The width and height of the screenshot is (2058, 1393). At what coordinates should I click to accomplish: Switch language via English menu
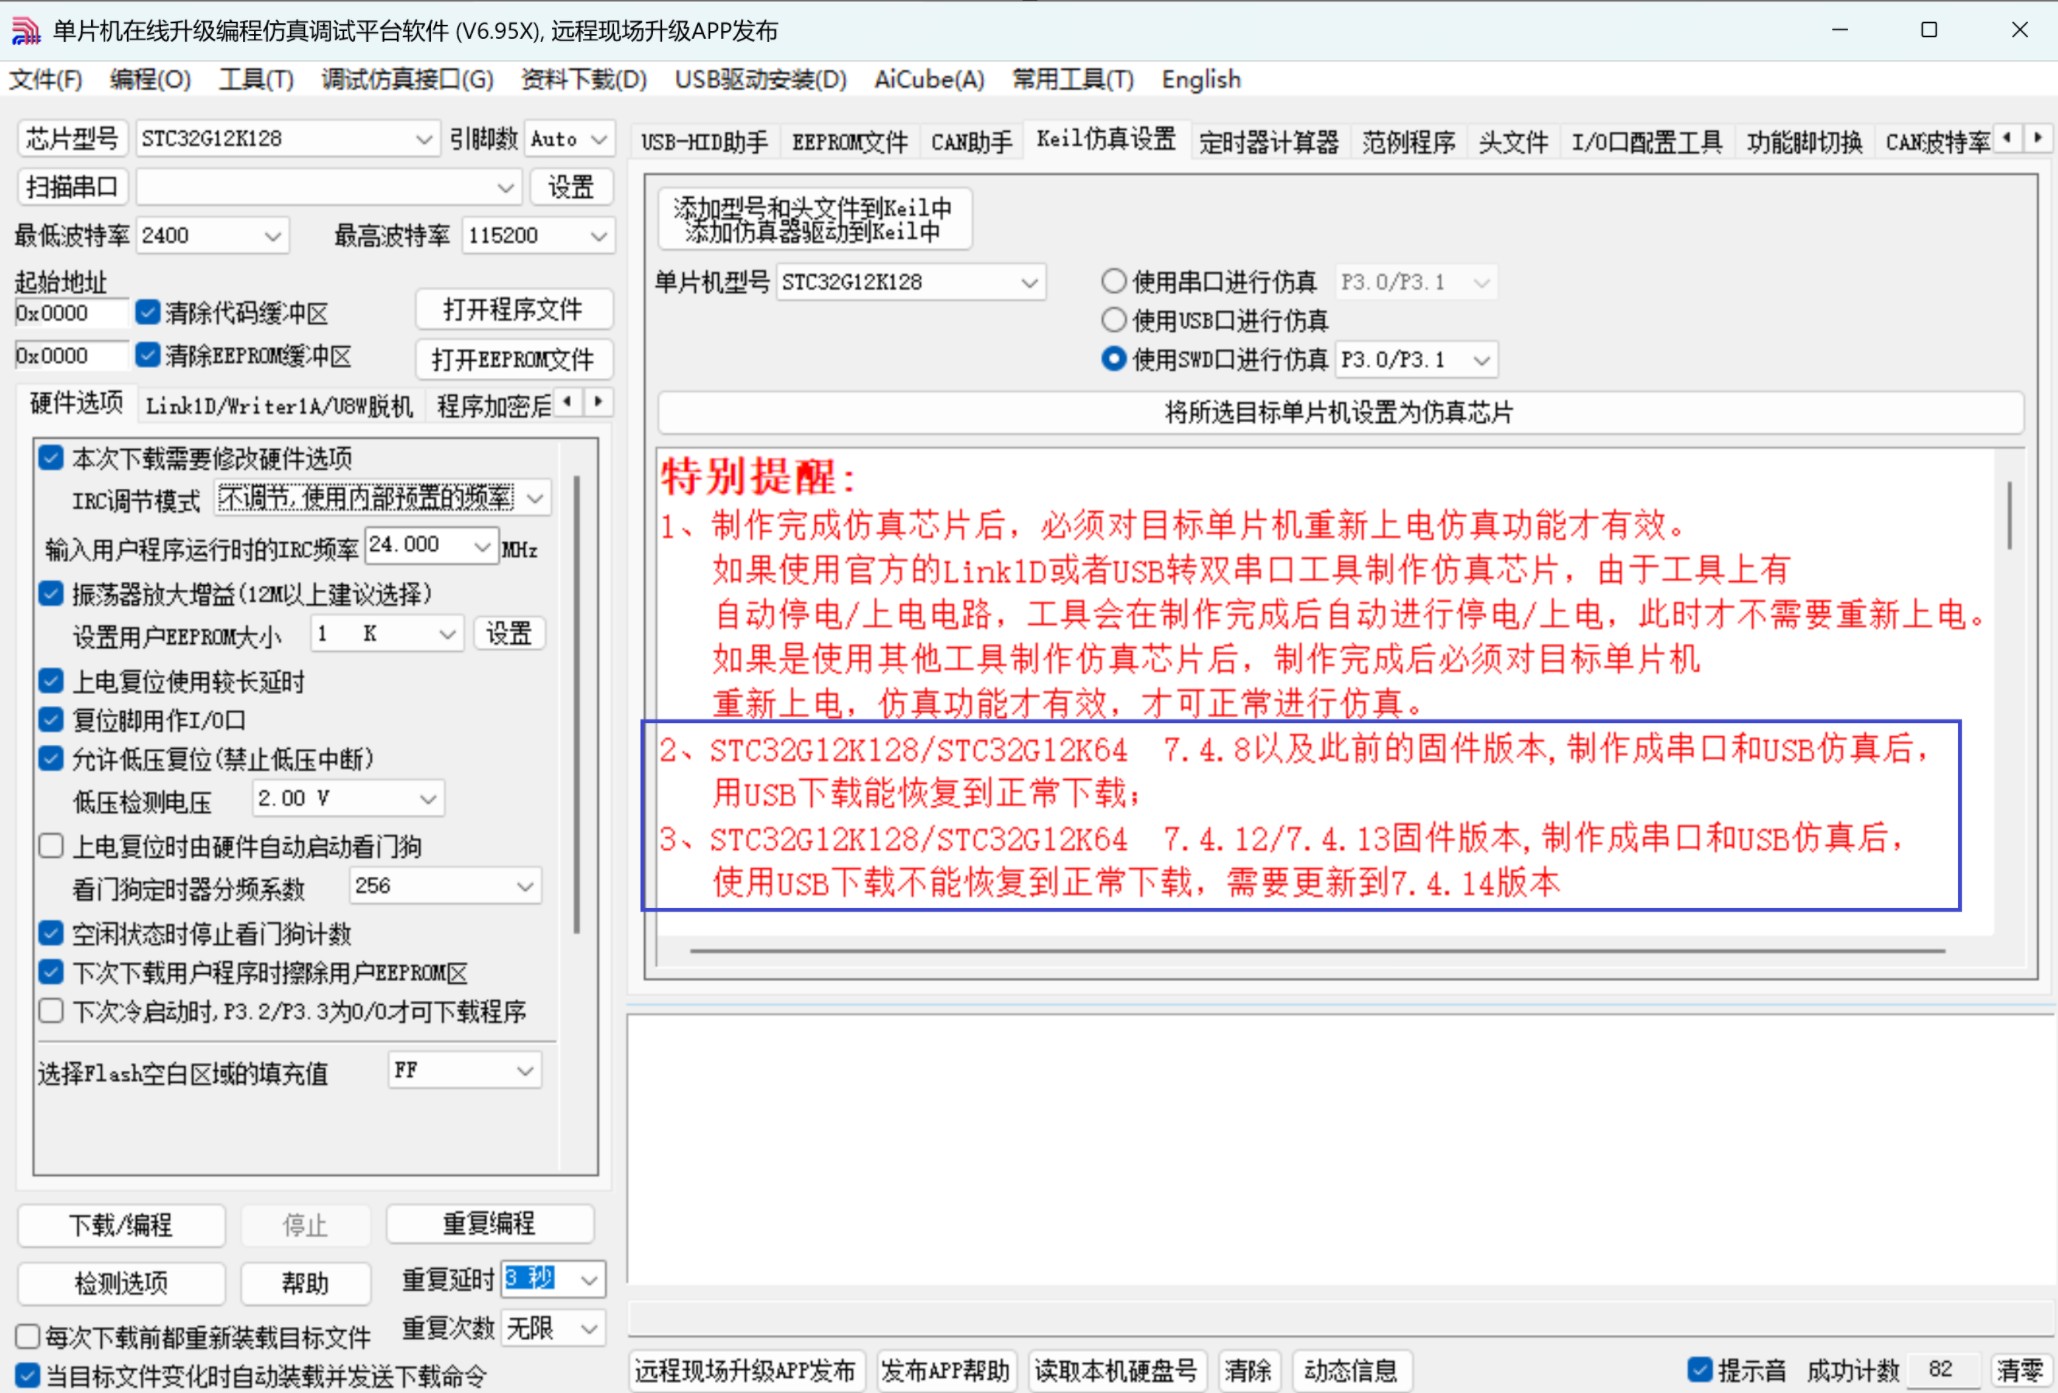pos(1201,79)
